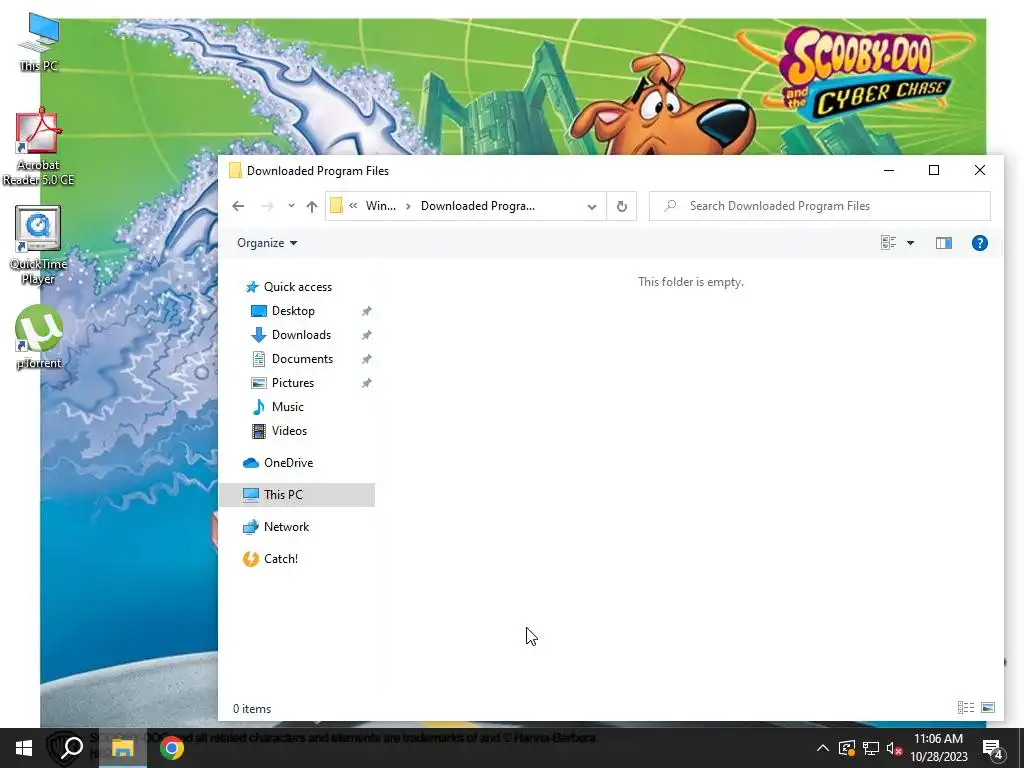Open File Explorer help

coord(980,243)
